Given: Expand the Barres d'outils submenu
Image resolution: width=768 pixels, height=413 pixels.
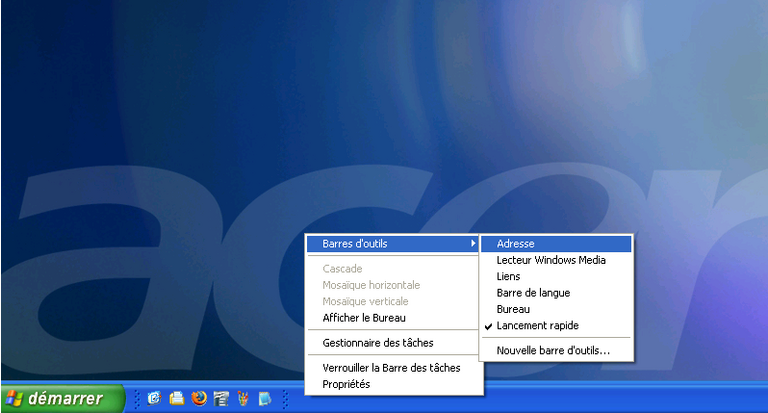Looking at the screenshot, I should coord(392,243).
